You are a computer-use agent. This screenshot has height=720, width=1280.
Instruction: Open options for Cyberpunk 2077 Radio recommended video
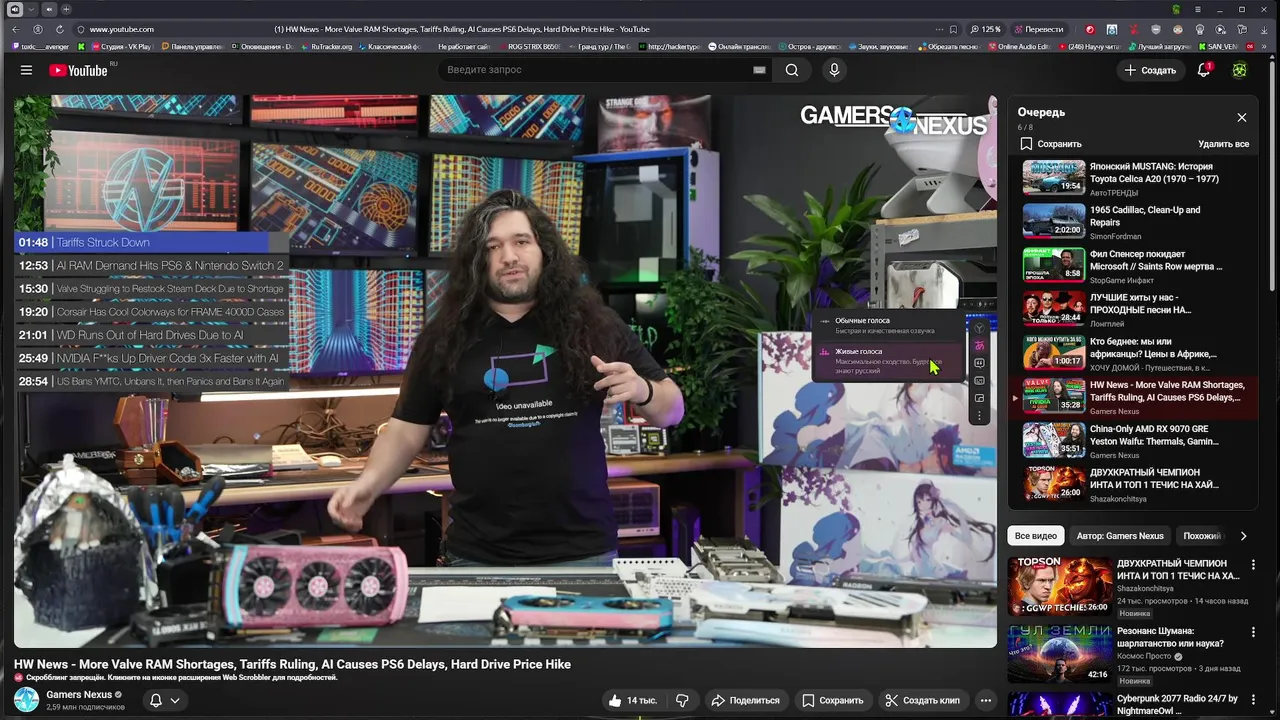[1253, 700]
